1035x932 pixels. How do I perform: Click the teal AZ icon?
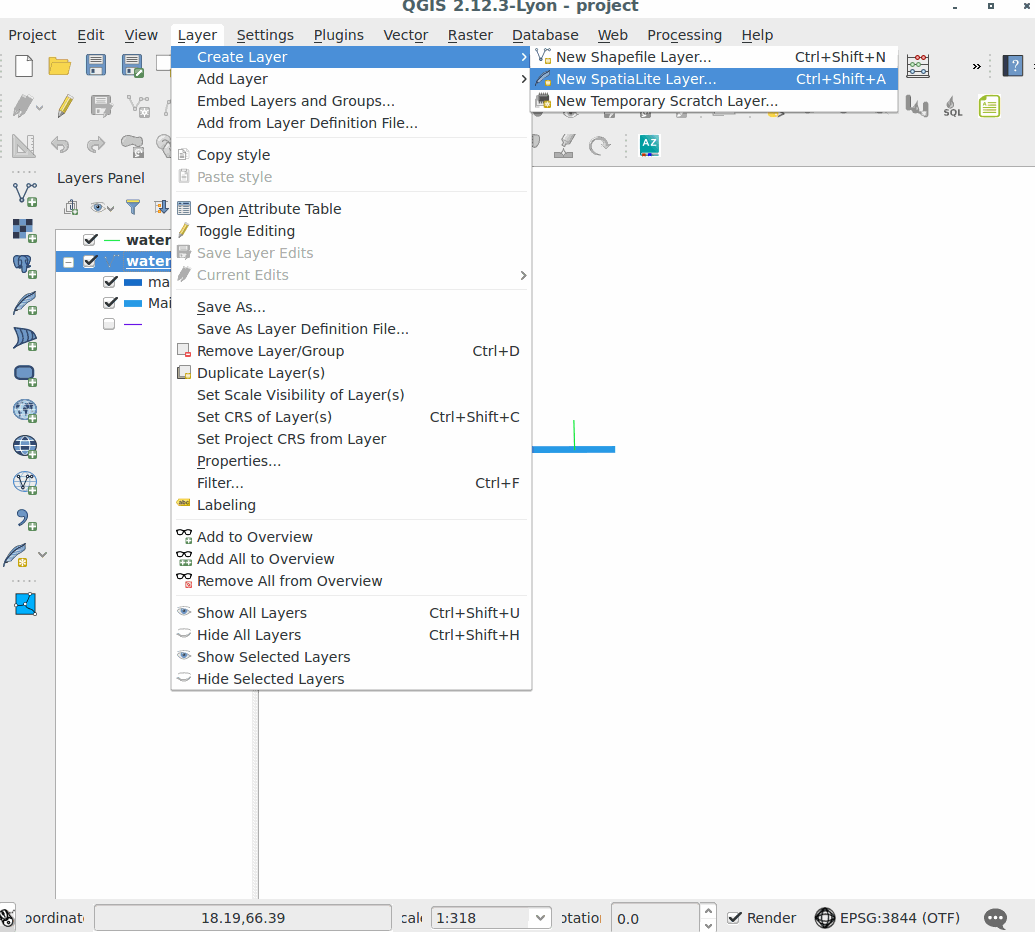point(650,145)
